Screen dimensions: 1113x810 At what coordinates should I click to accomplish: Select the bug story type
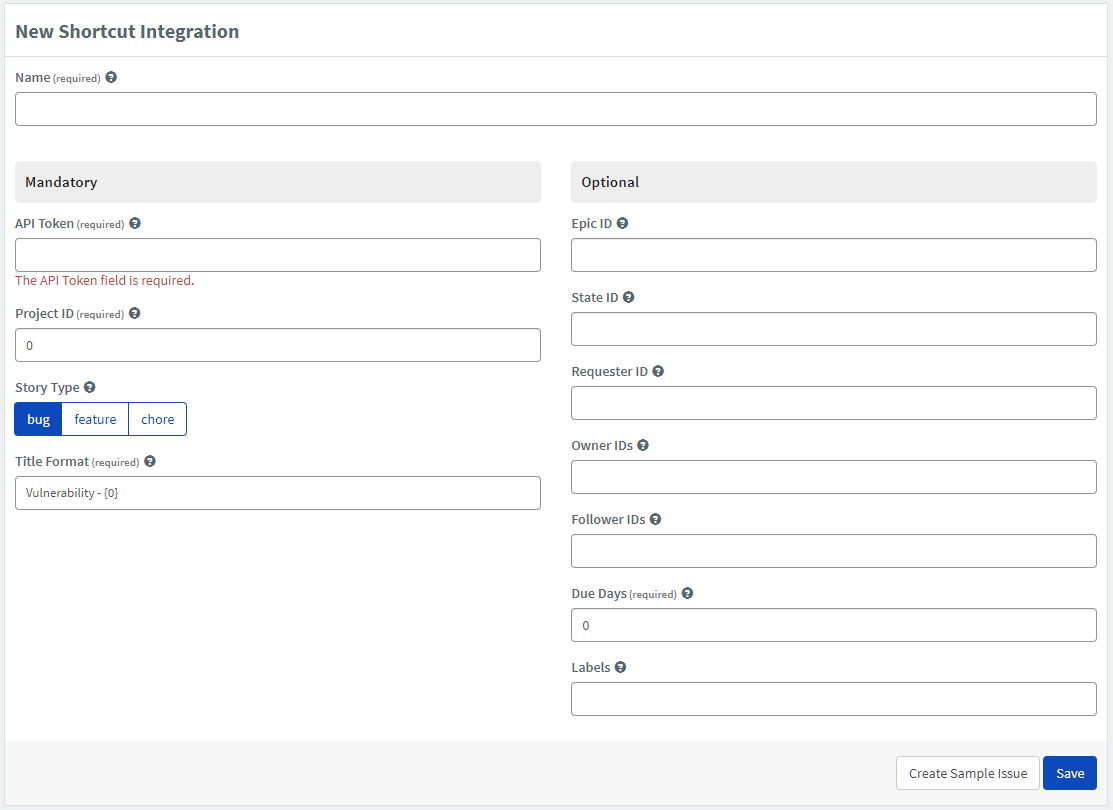point(38,419)
